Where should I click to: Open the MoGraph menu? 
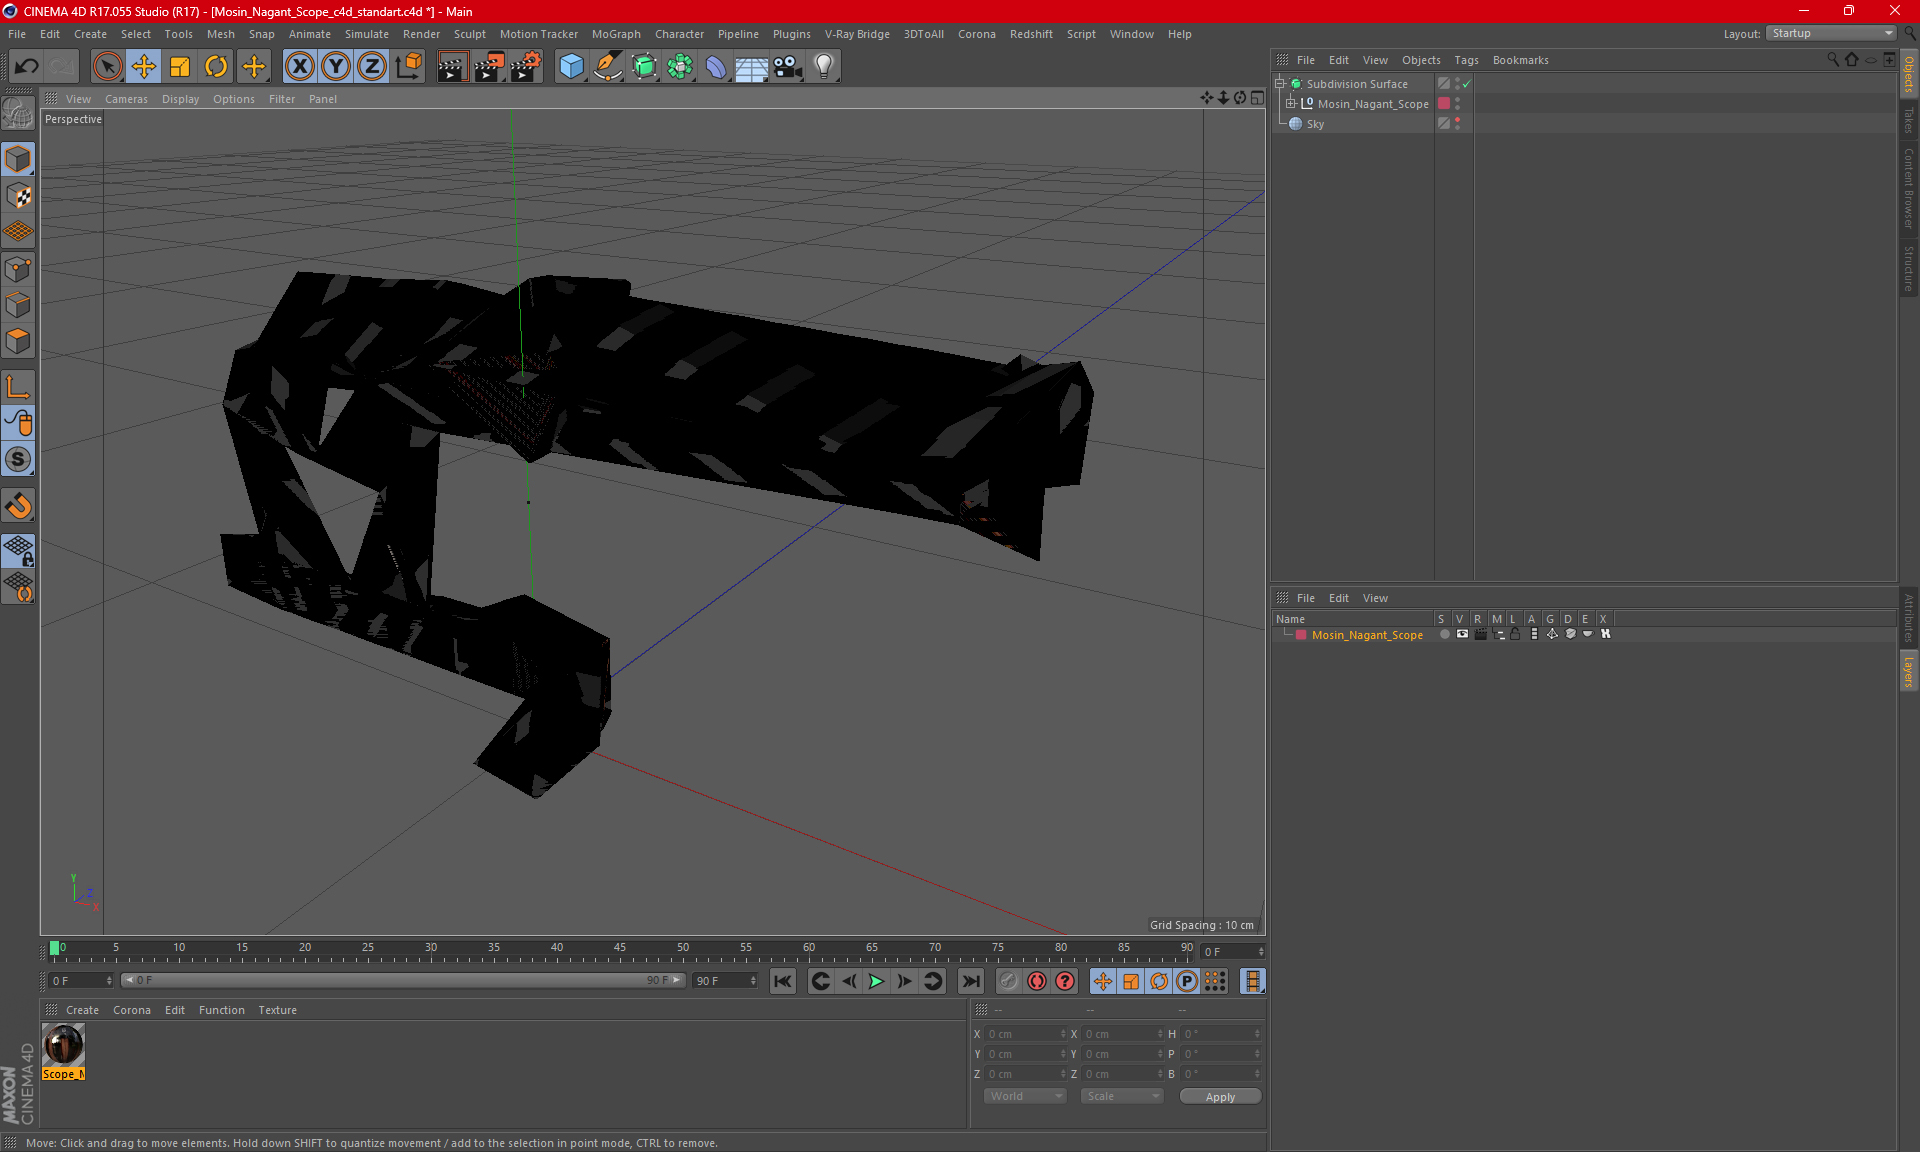tap(615, 34)
